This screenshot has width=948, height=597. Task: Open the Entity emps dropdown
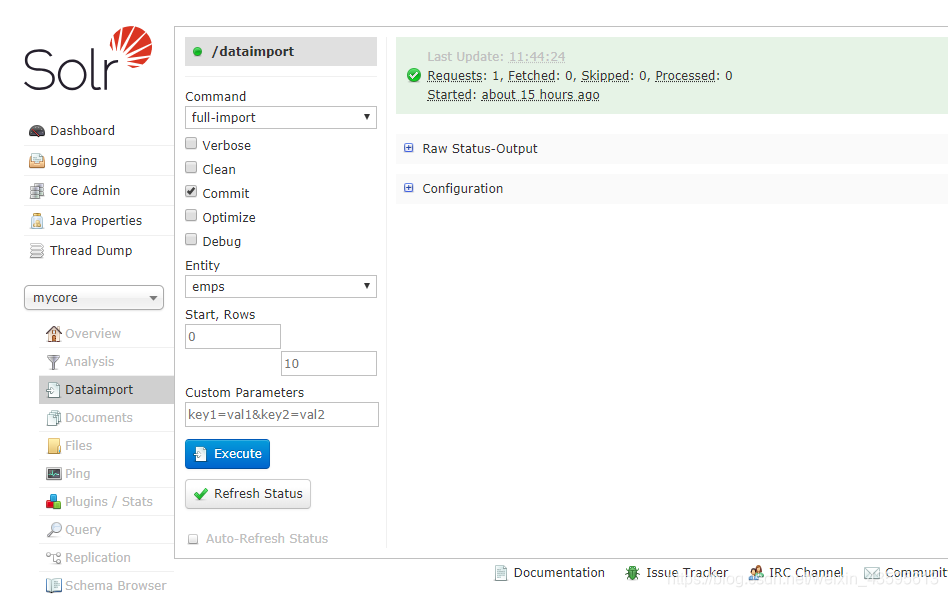(281, 287)
